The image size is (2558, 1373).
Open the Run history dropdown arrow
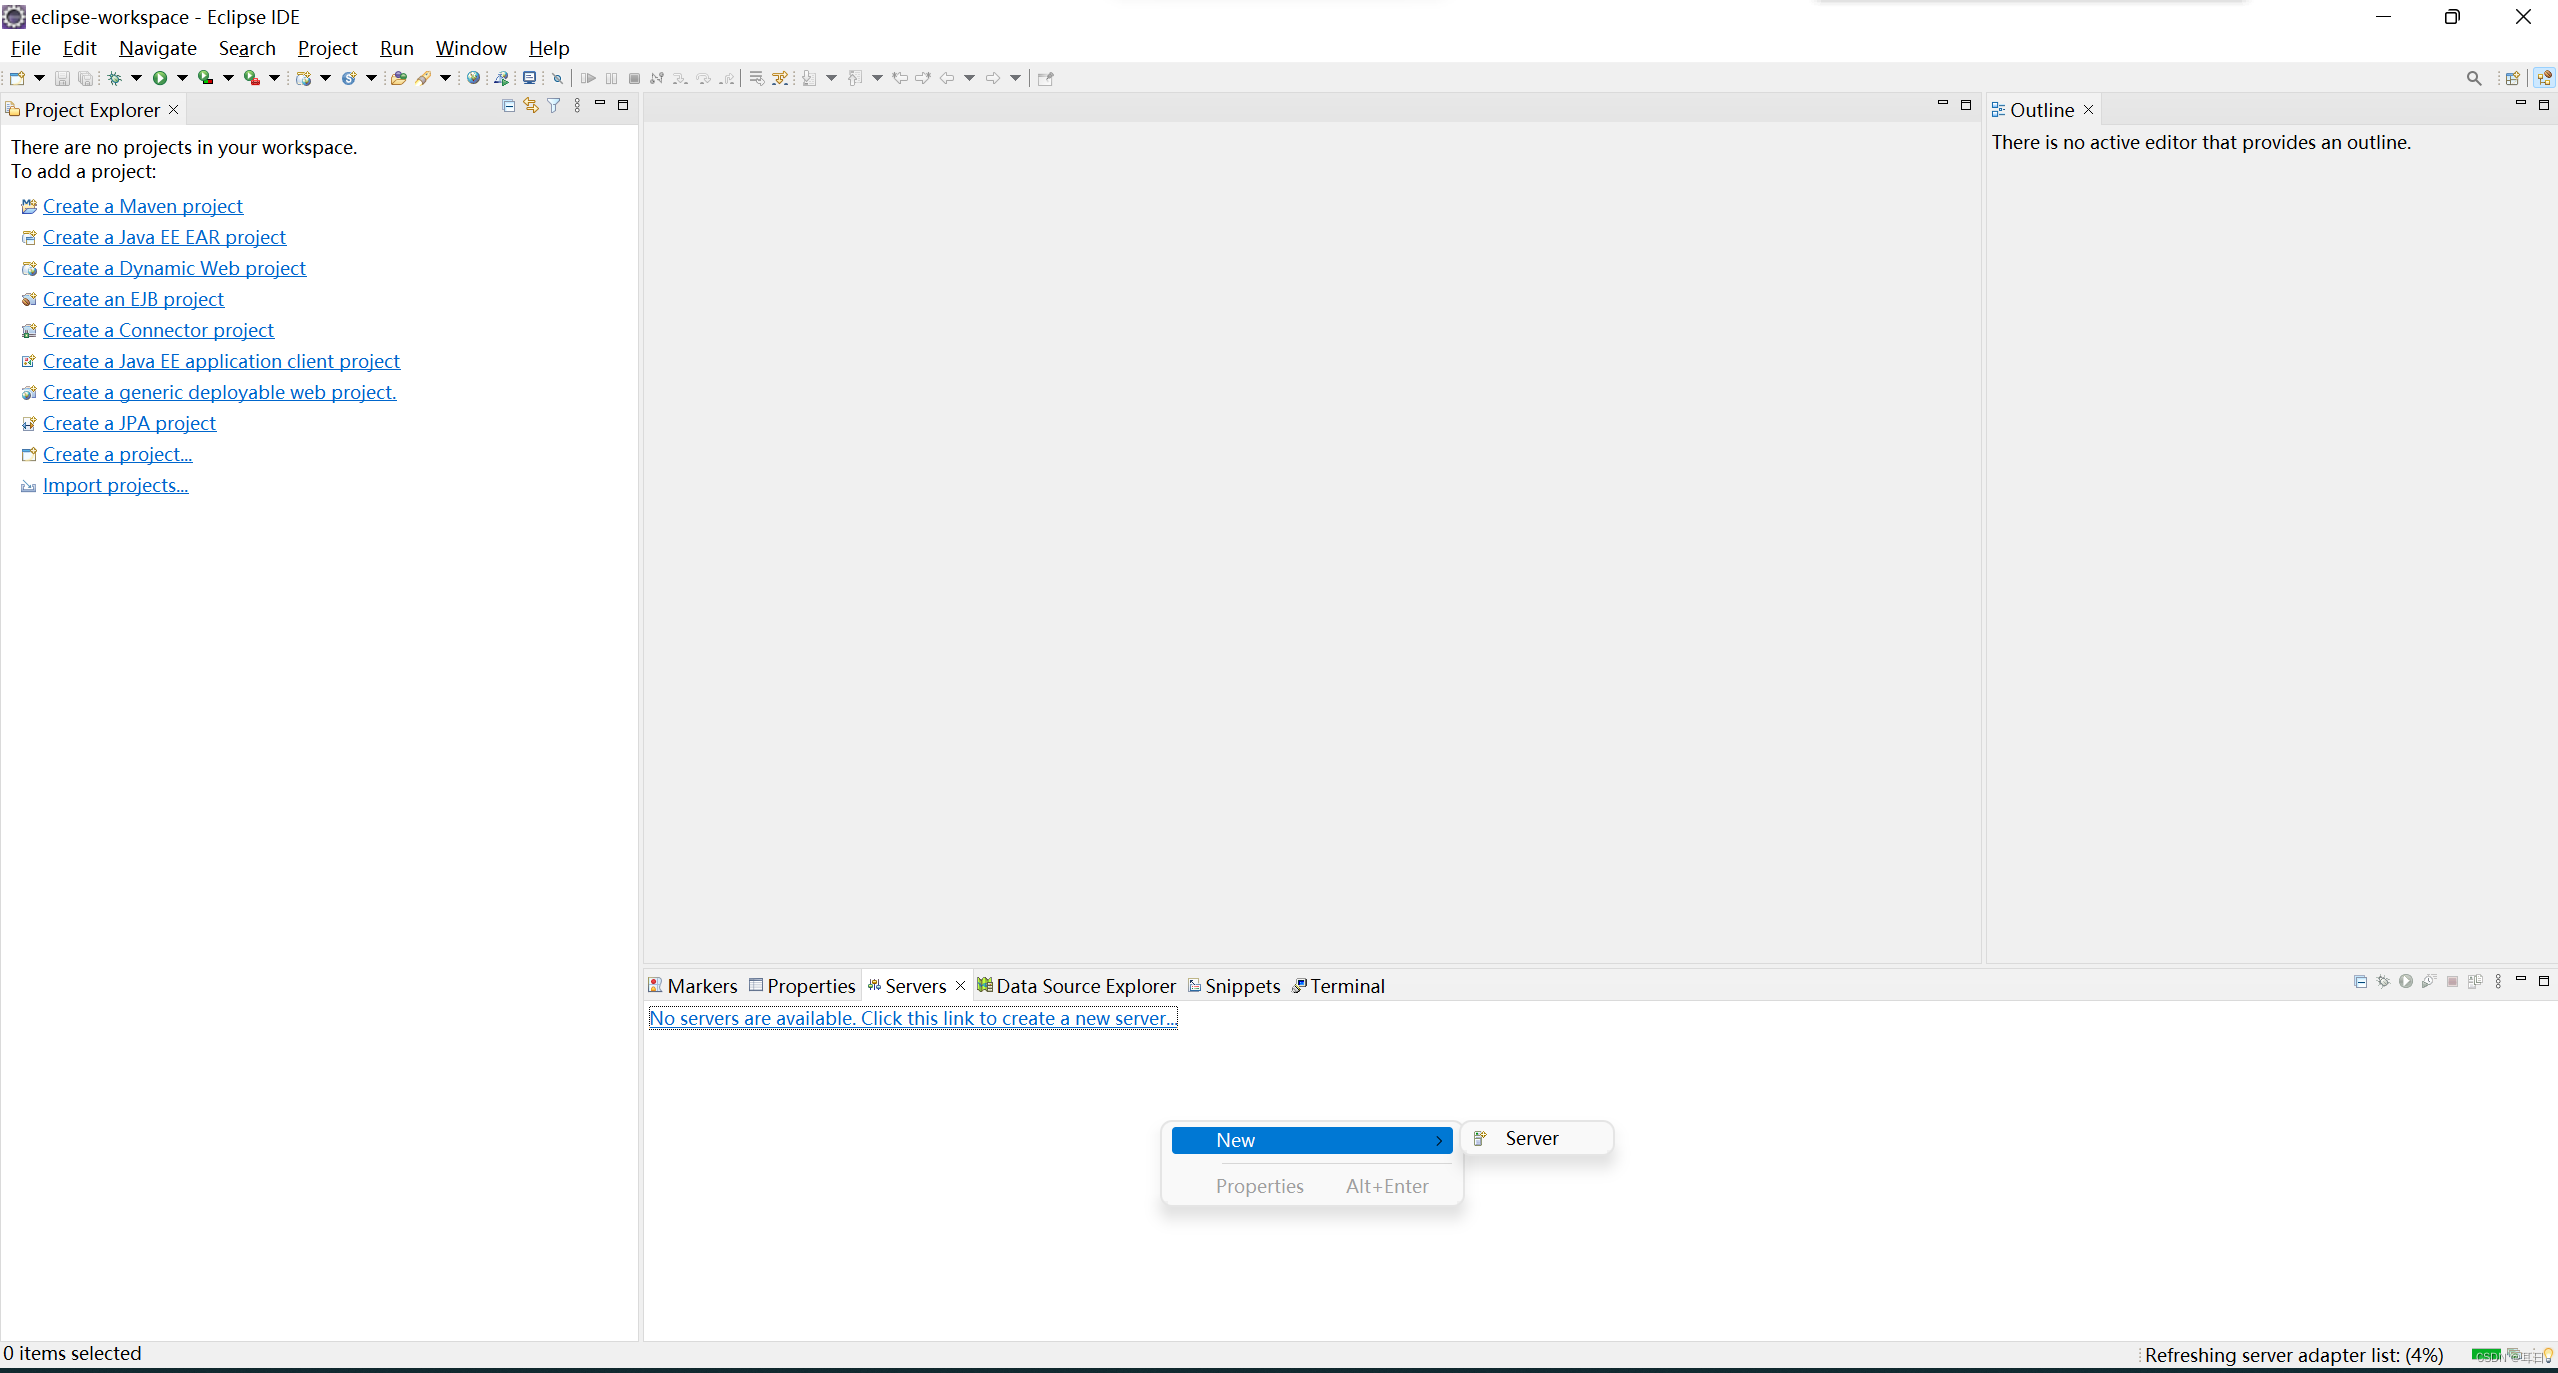[182, 78]
